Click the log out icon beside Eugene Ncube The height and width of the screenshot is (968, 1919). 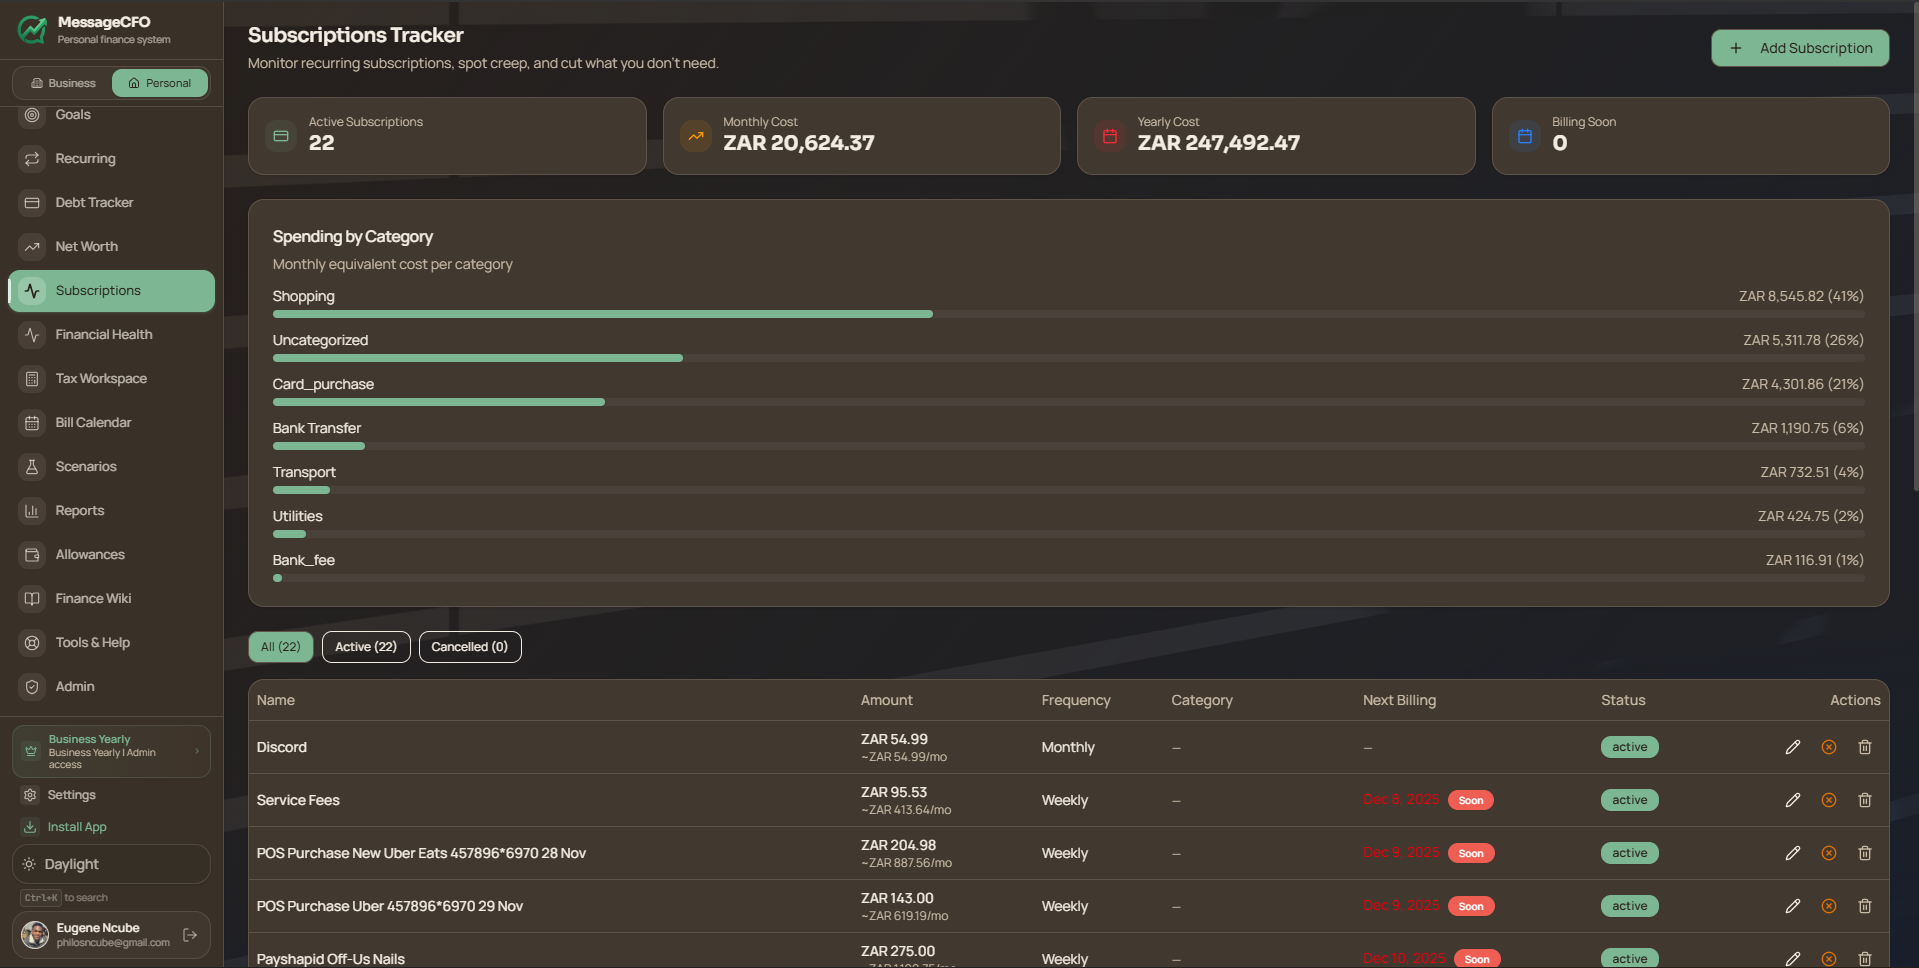coord(190,935)
